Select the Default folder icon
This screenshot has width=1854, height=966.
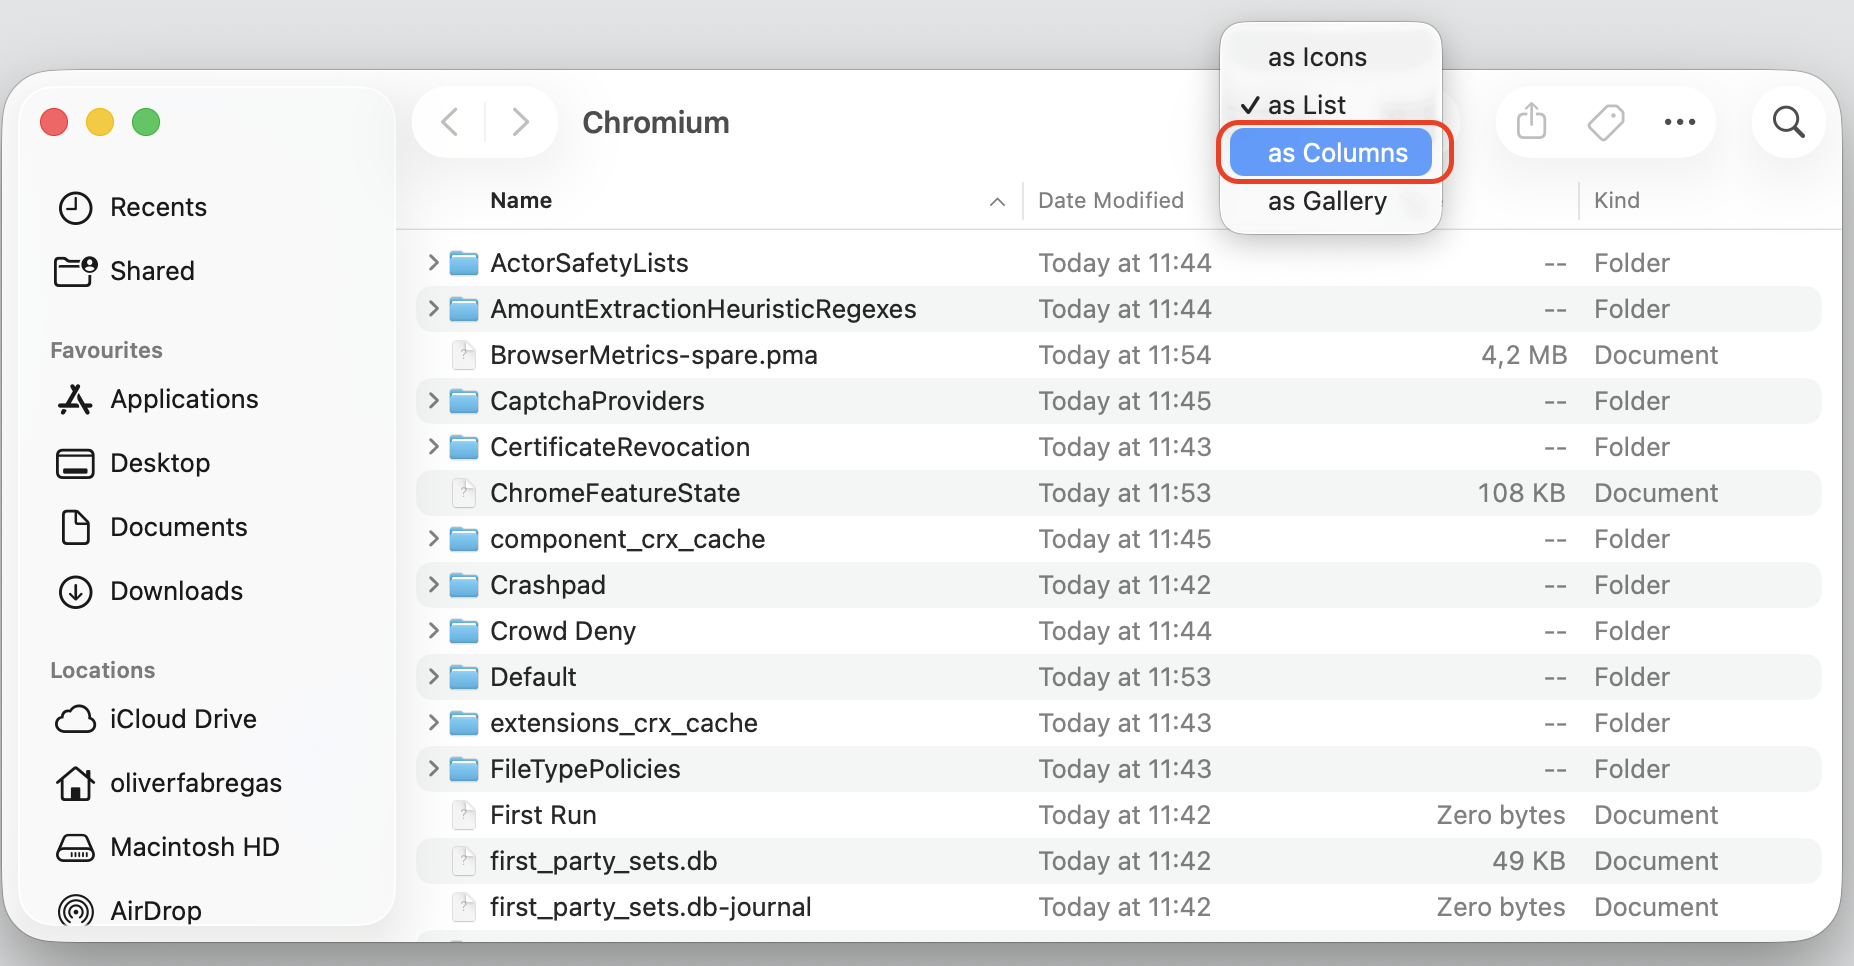click(463, 677)
